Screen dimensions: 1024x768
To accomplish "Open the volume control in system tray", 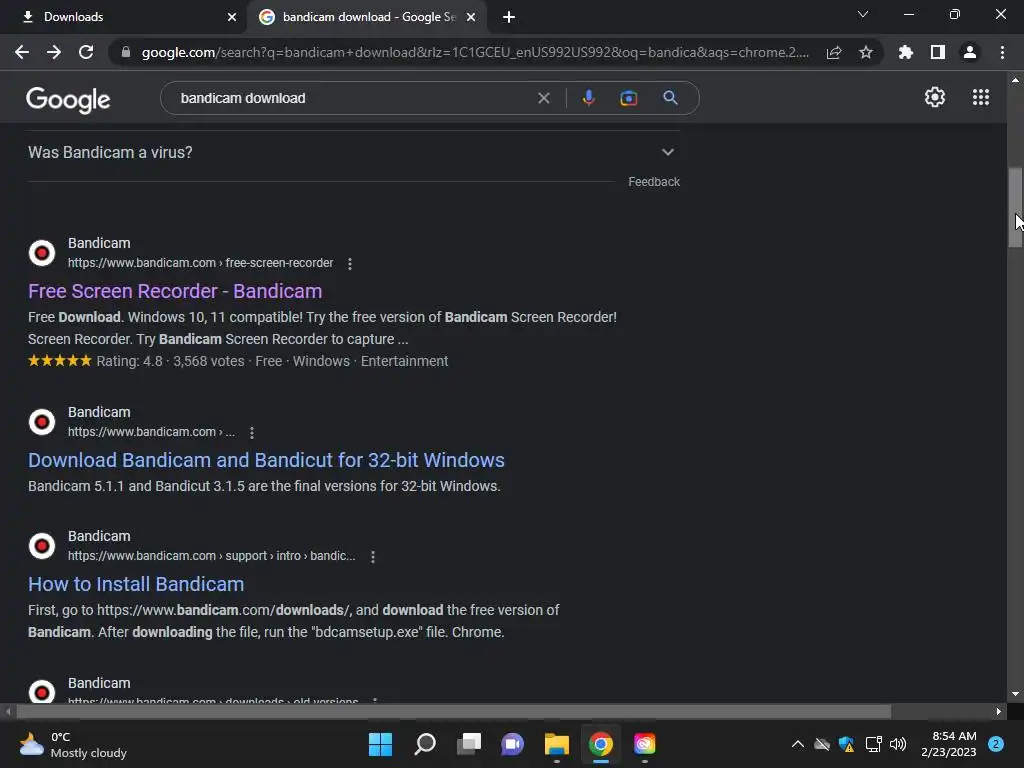I will 898,744.
